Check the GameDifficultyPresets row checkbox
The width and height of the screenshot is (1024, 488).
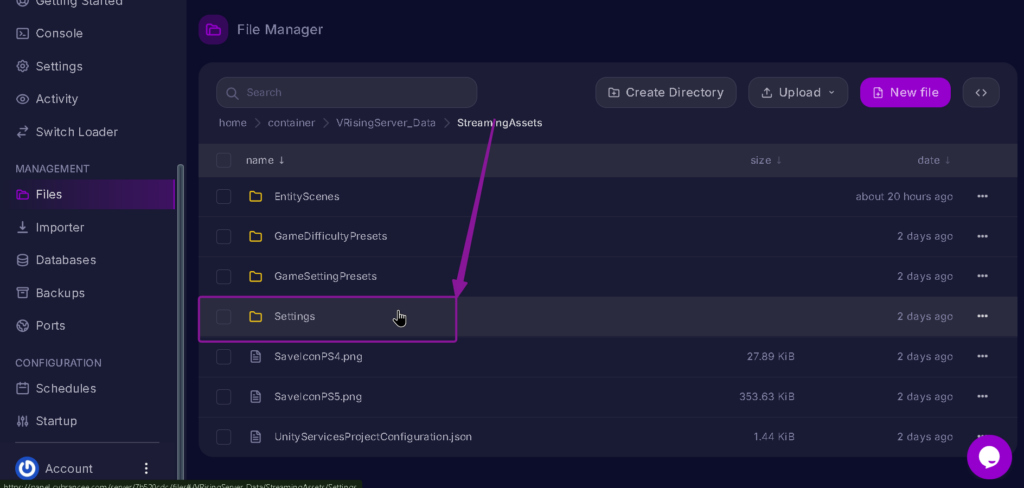tap(223, 236)
